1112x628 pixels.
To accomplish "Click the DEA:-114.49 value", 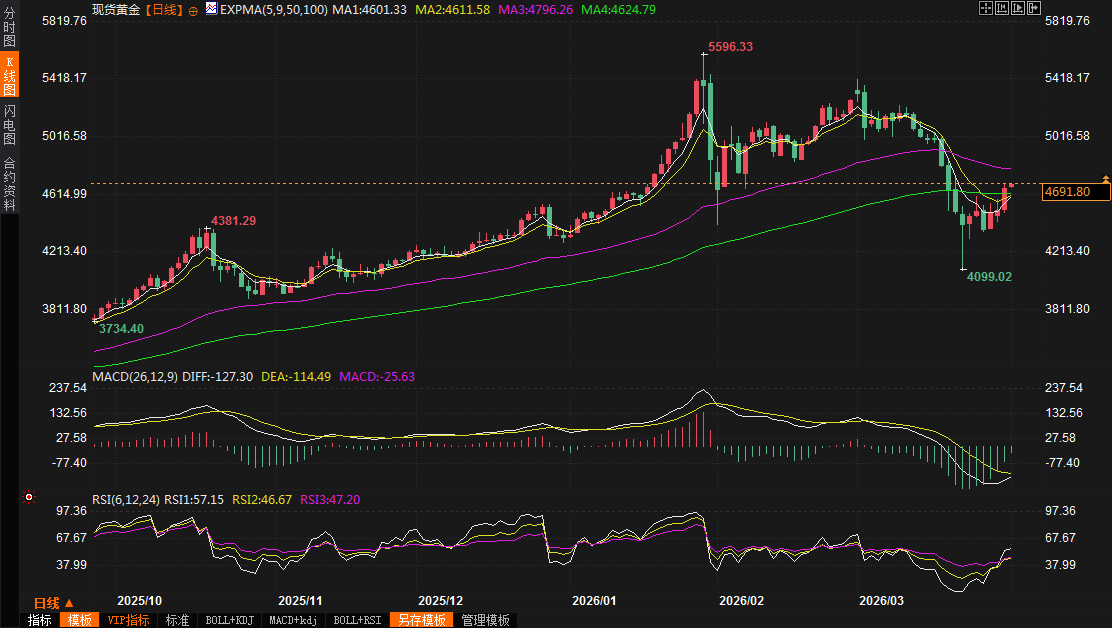I will tap(296, 376).
